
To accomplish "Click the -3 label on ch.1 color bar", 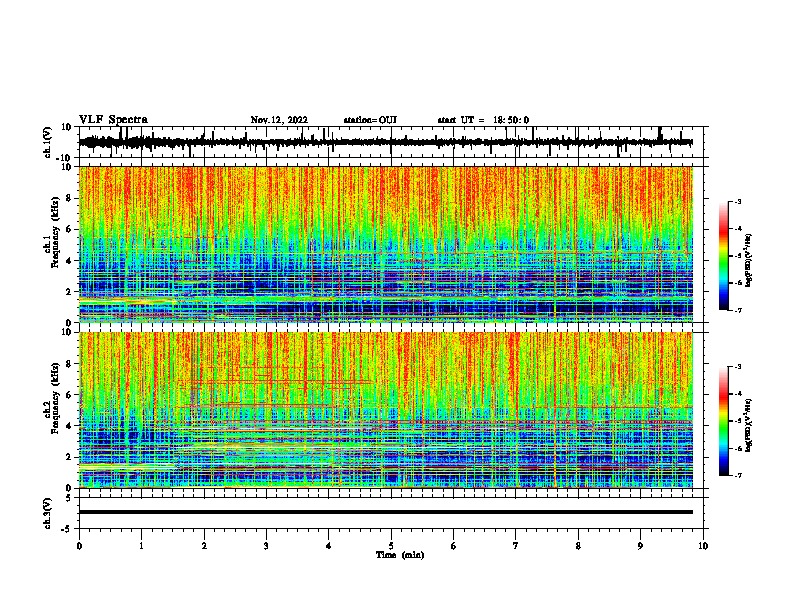I will 738,201.
